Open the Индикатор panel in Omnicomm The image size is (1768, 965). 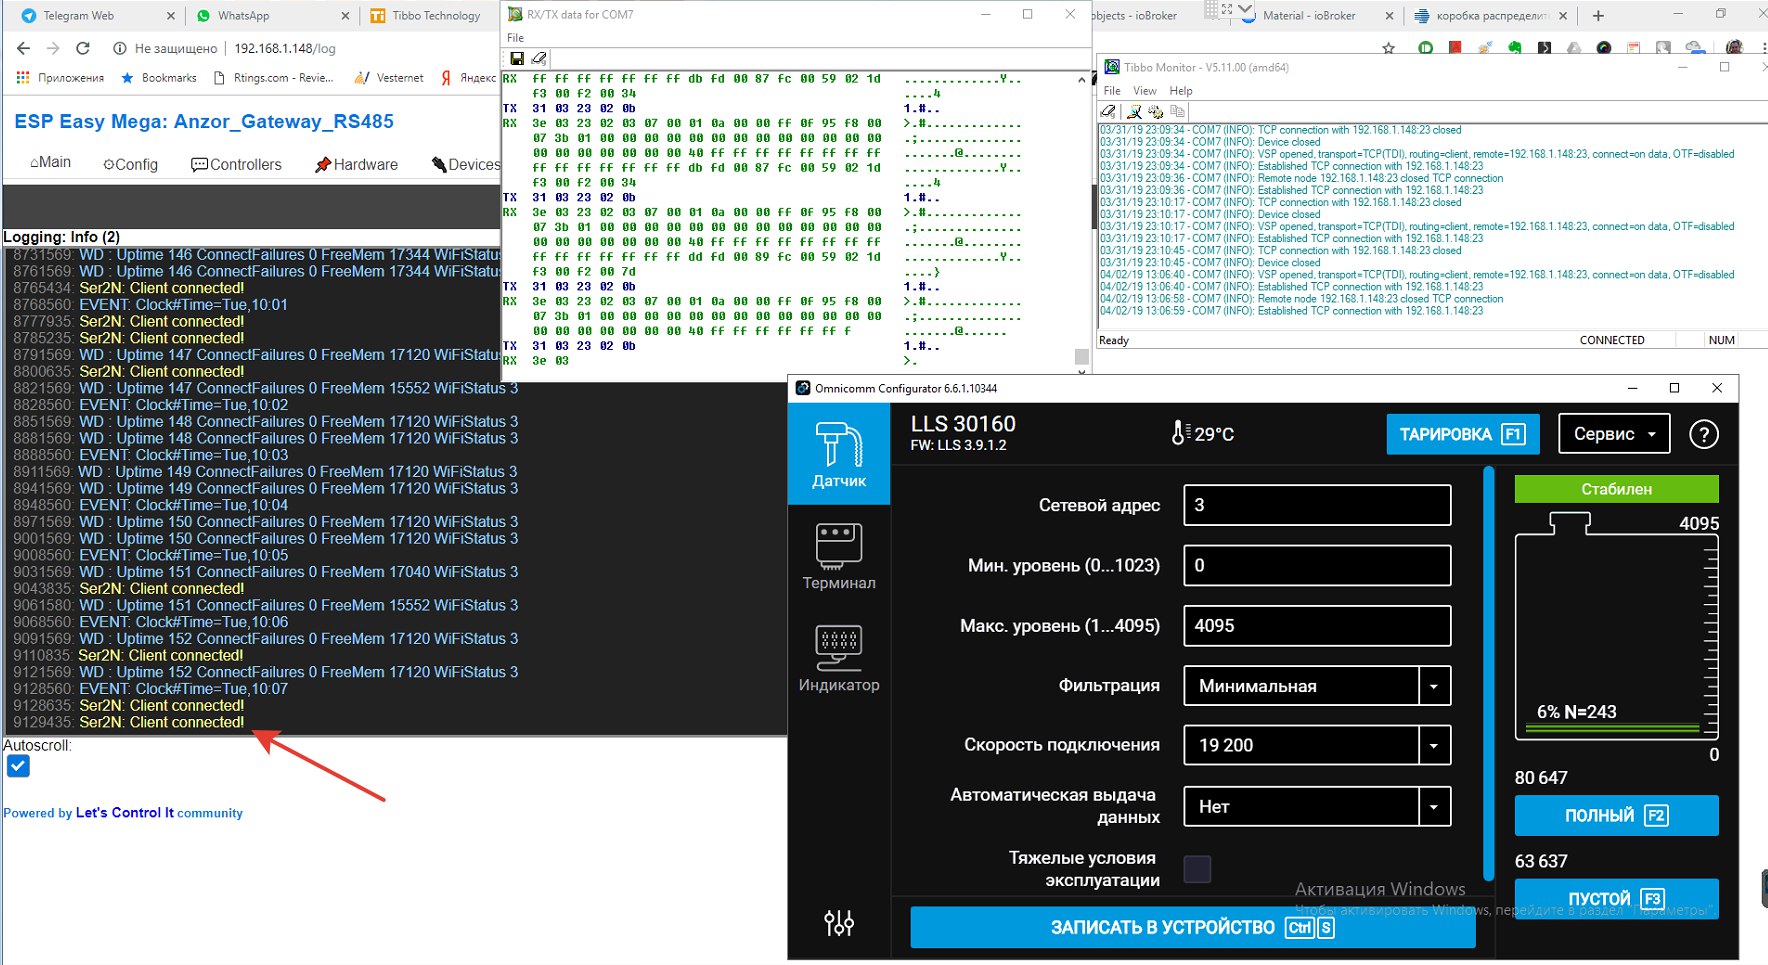838,658
